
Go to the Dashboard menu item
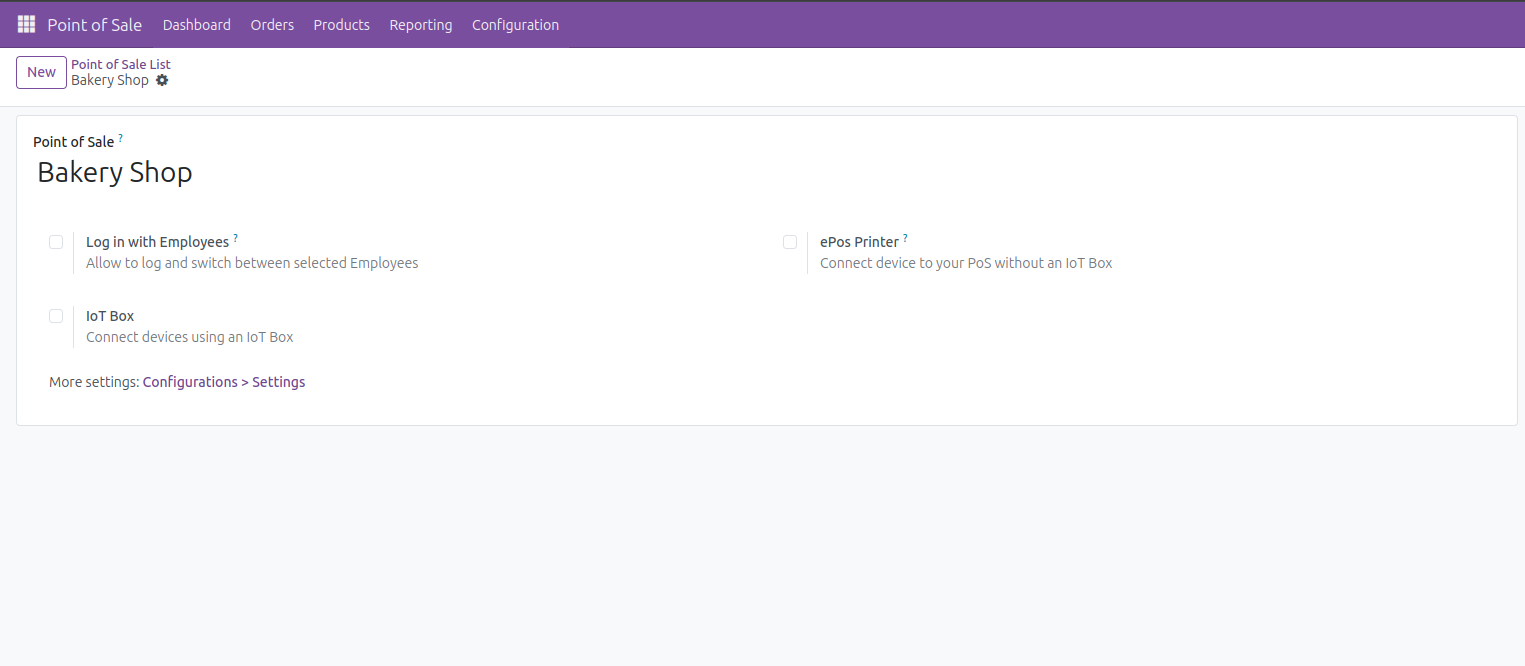196,25
